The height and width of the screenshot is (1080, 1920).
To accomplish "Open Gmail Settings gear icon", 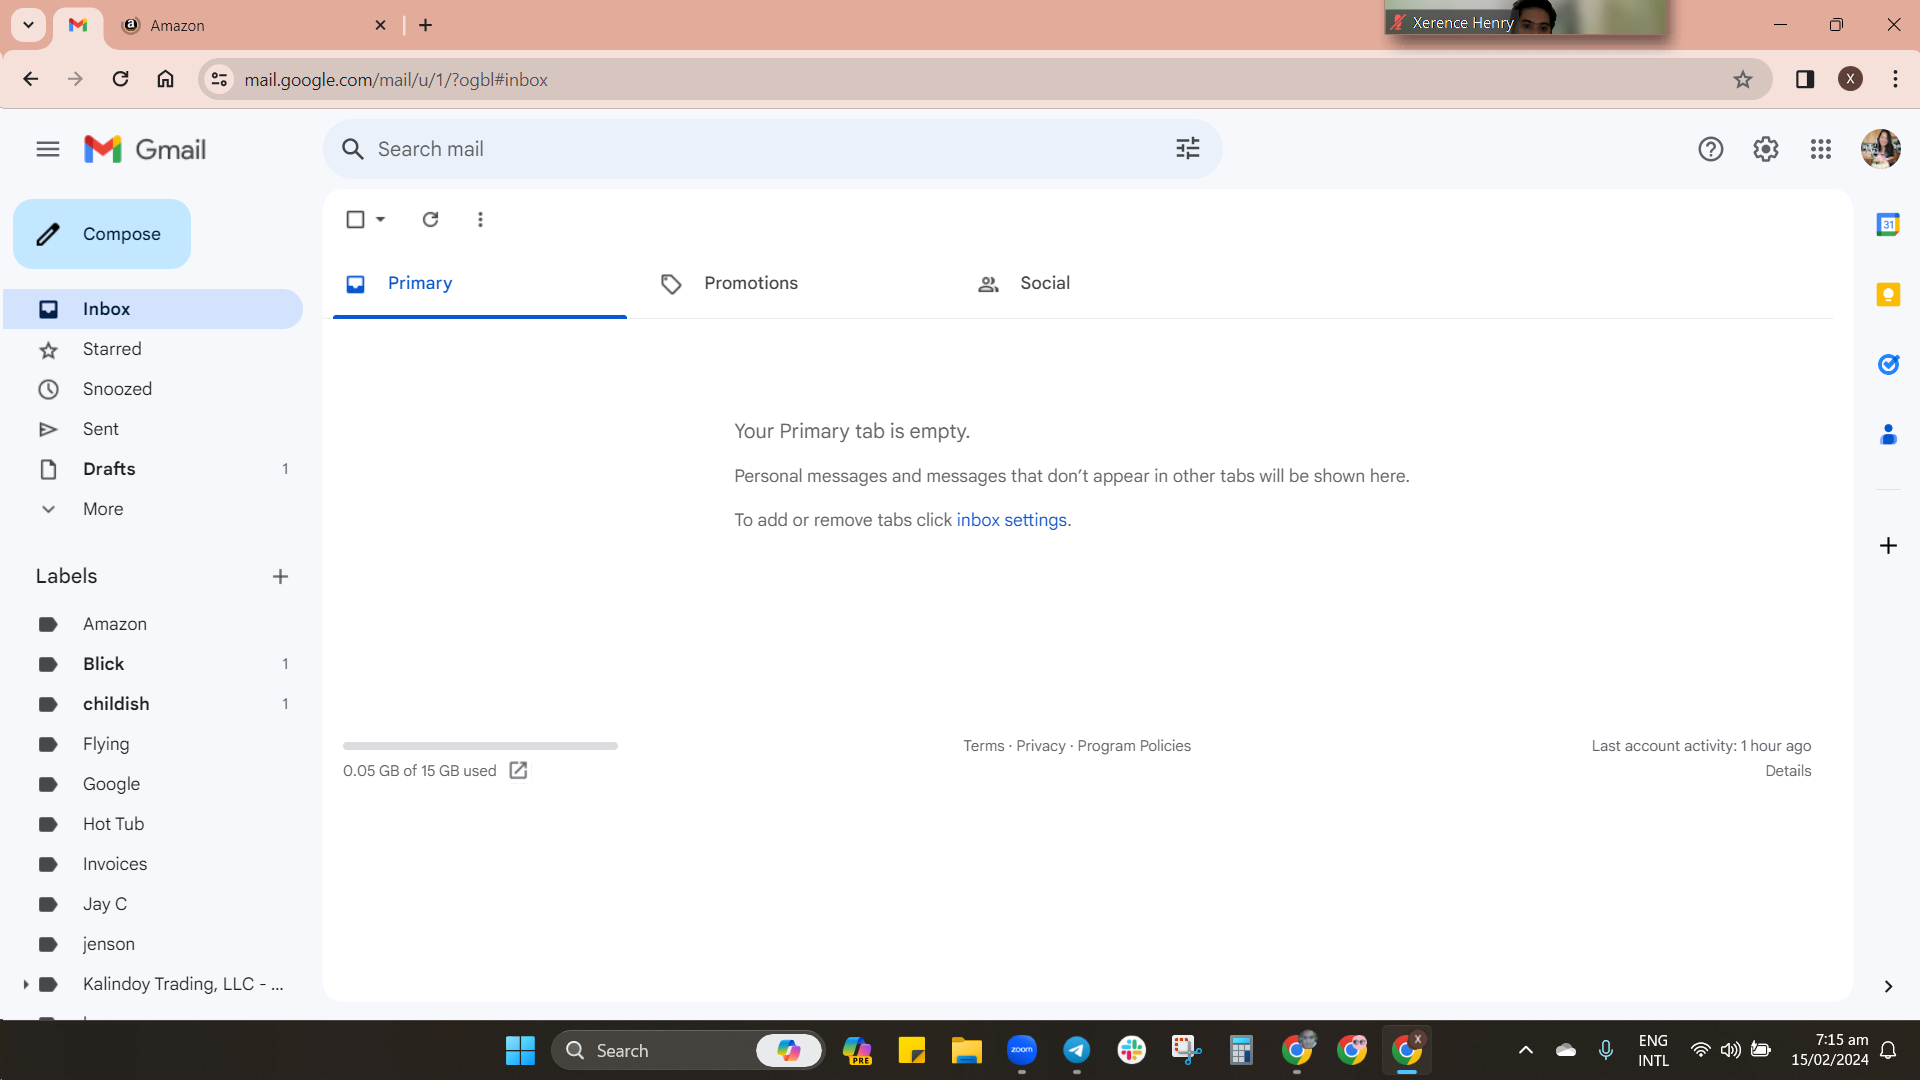I will 1765,149.
